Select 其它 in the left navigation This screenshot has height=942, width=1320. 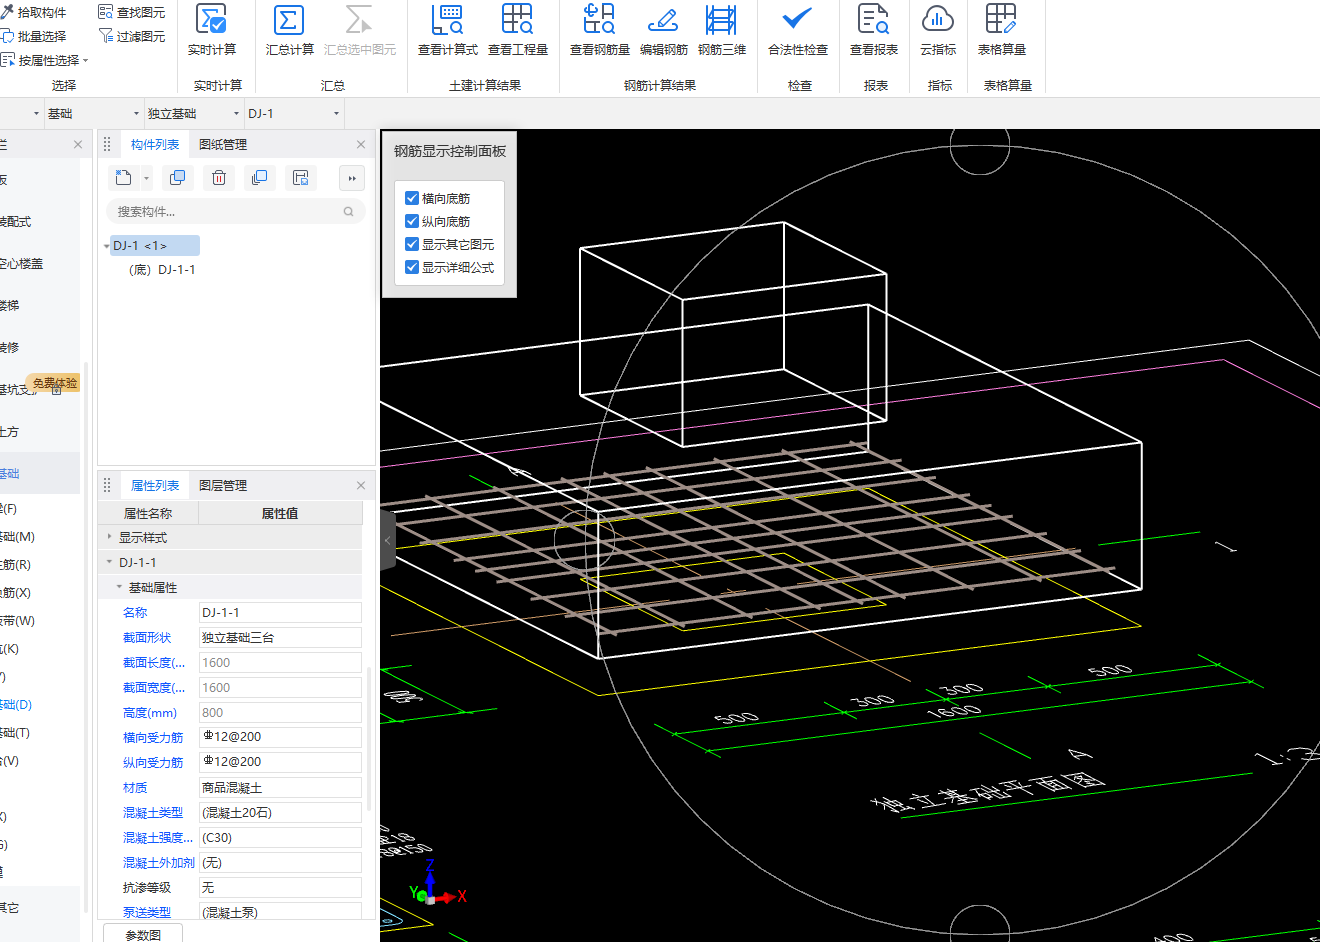[x=10, y=908]
